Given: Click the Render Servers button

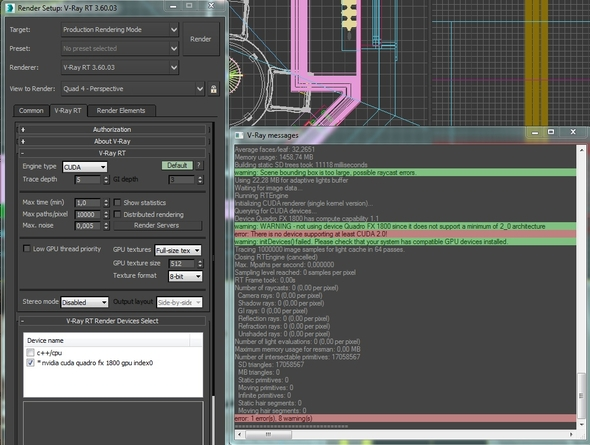Looking at the screenshot, I should (x=157, y=225).
